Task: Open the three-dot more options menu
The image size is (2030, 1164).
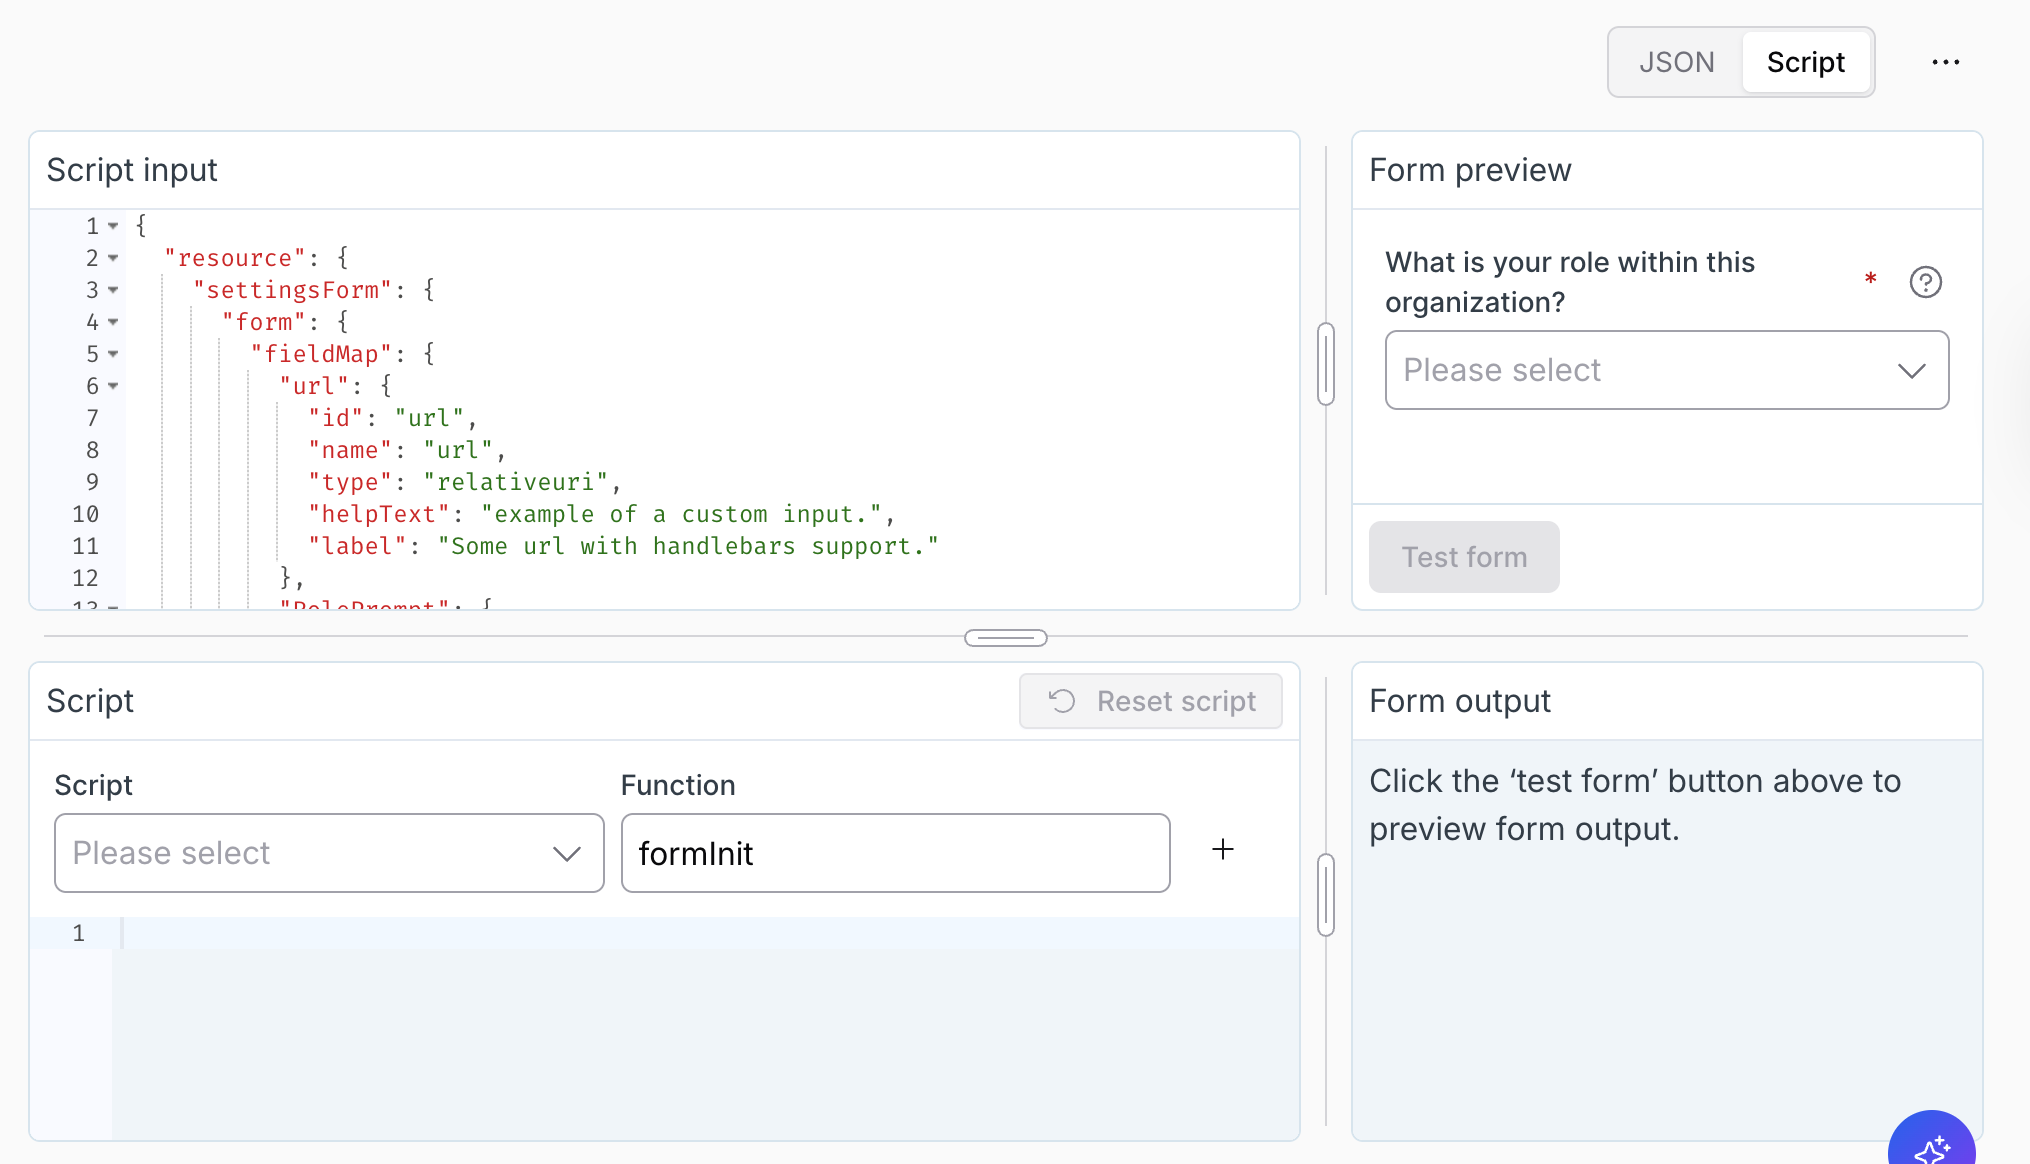Action: [x=1945, y=62]
